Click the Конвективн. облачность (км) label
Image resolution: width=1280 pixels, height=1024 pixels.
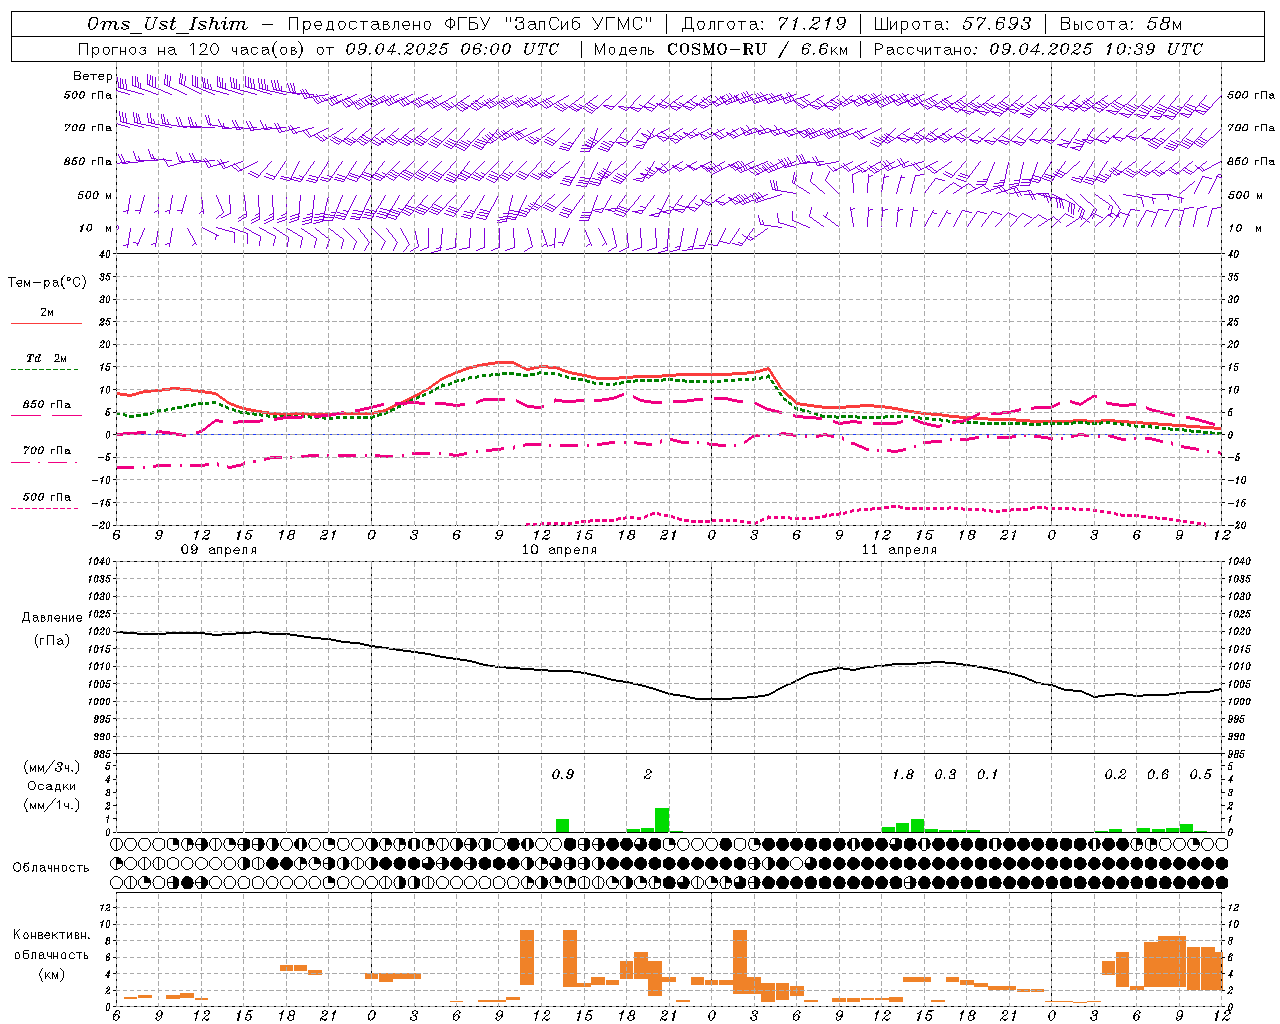click(x=51, y=954)
